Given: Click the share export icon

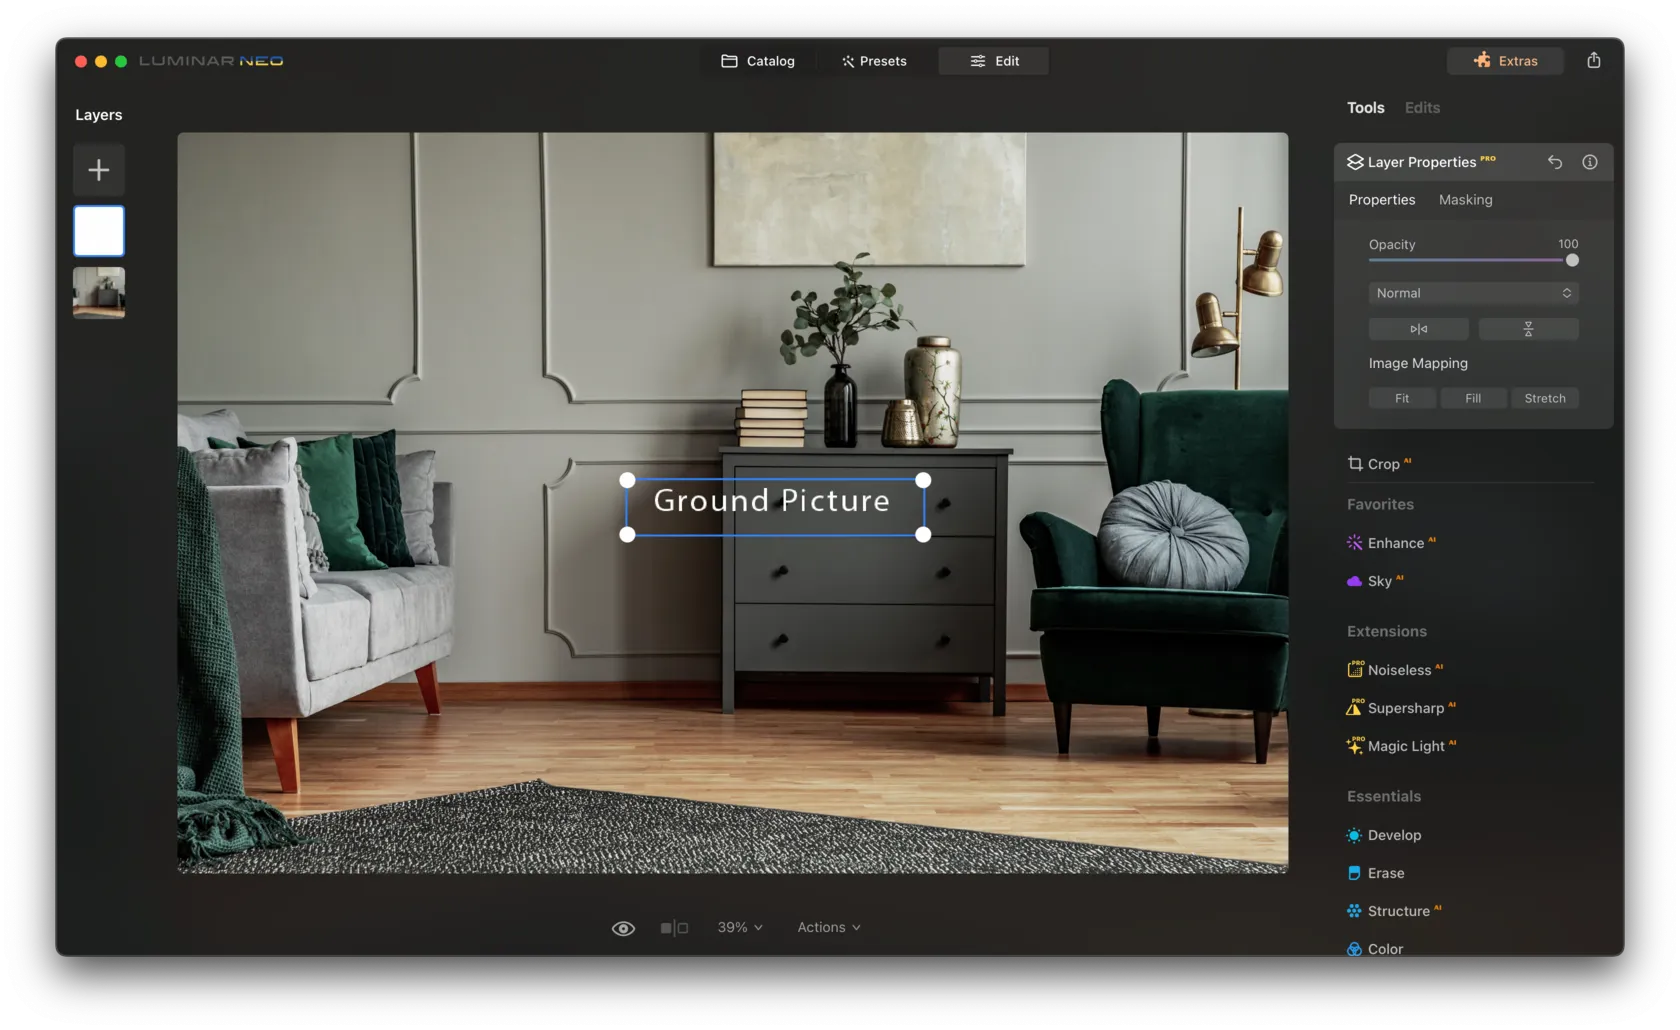Looking at the screenshot, I should pyautogui.click(x=1593, y=61).
